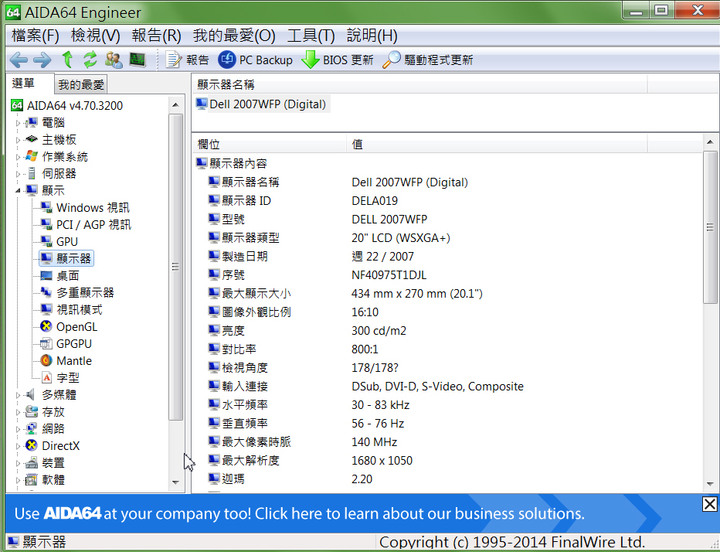Click the DirectX icon in tree
This screenshot has width=720, height=552.
31,445
